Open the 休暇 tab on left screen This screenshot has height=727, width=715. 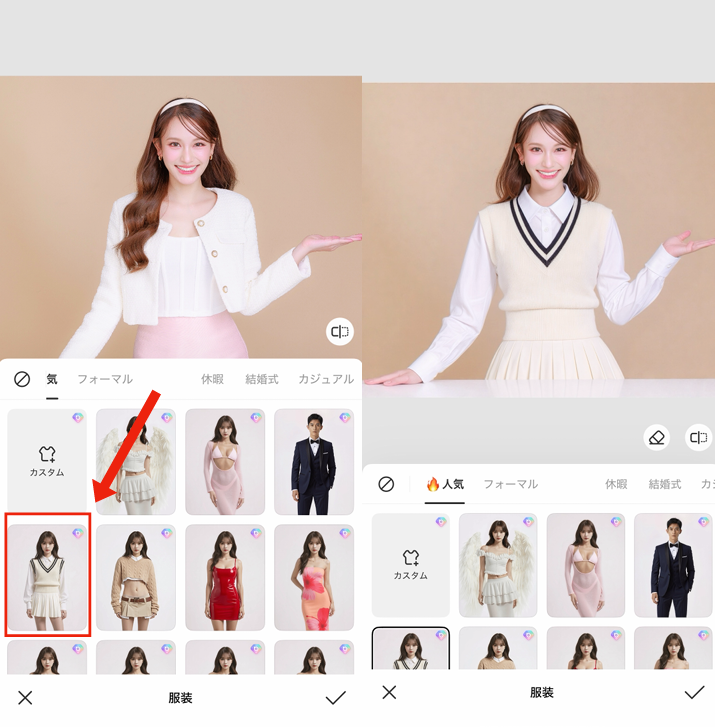click(212, 380)
